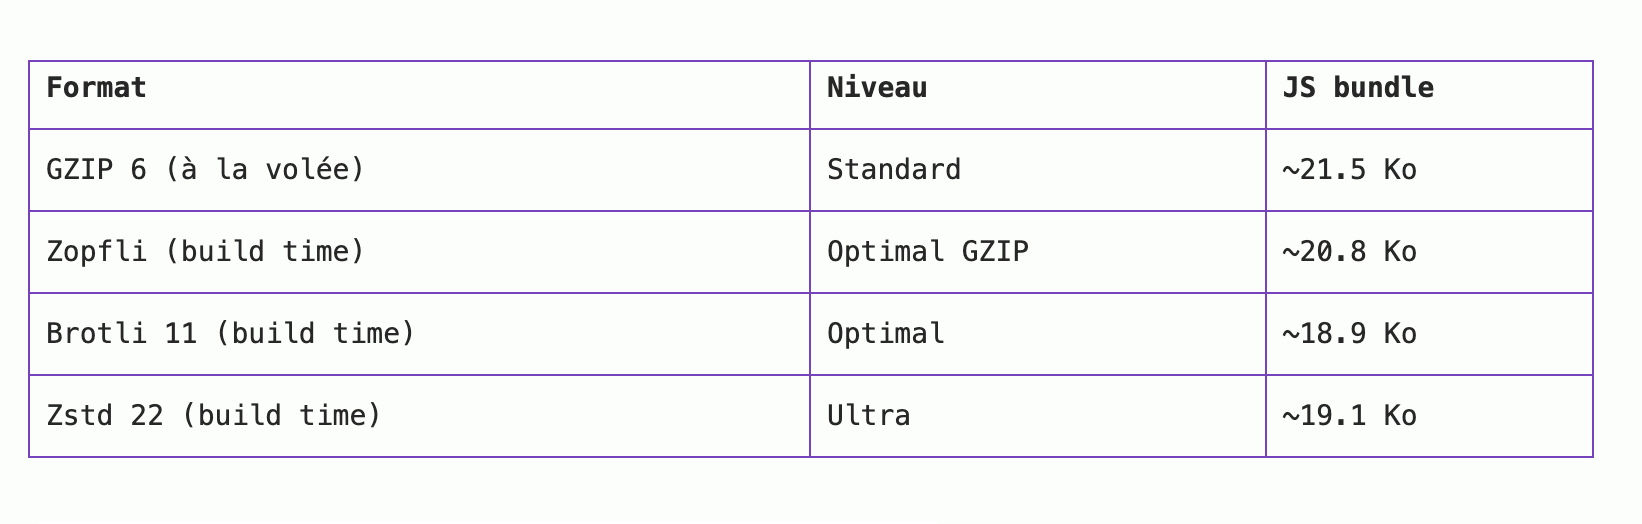Click the word "Zopfli" in the table
This screenshot has height=524, width=1642.
pos(96,252)
